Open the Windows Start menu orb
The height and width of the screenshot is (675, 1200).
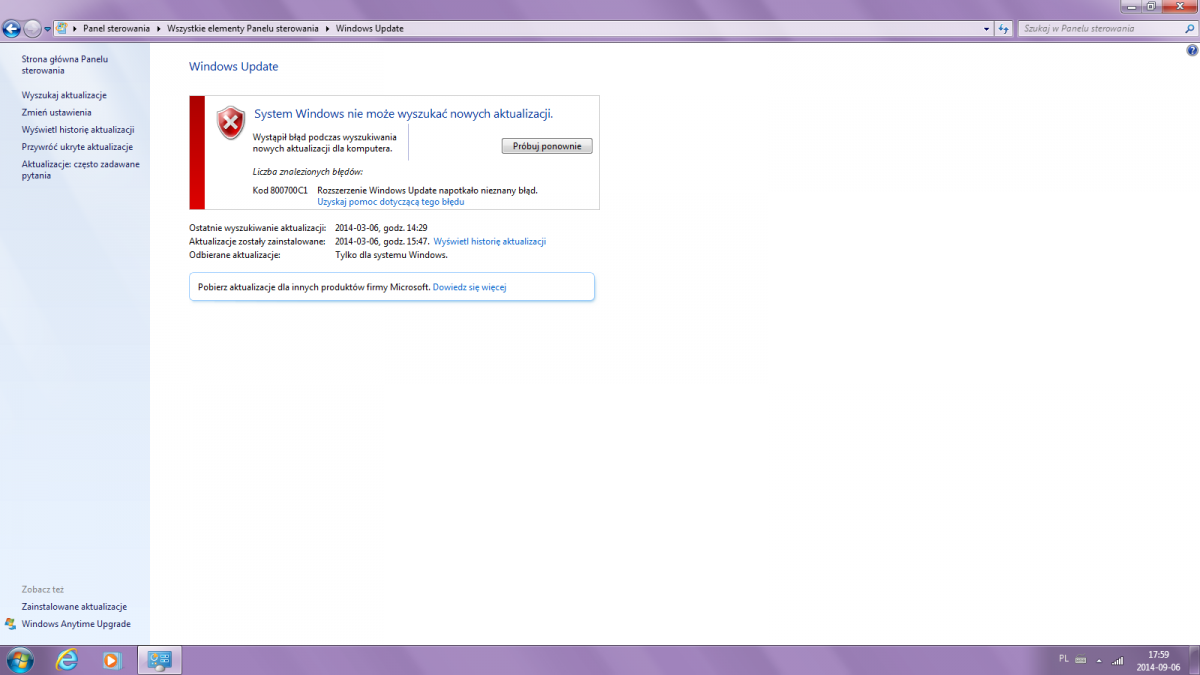(x=19, y=660)
